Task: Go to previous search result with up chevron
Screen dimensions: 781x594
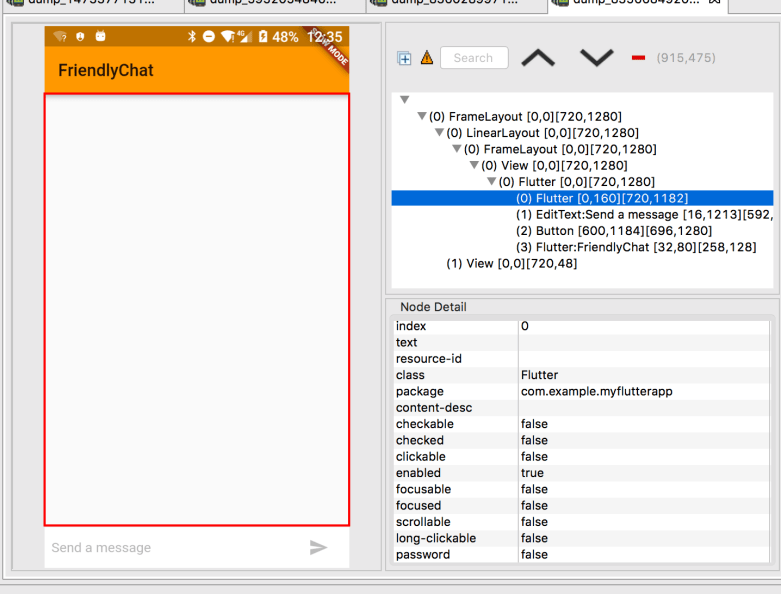Action: click(x=538, y=58)
